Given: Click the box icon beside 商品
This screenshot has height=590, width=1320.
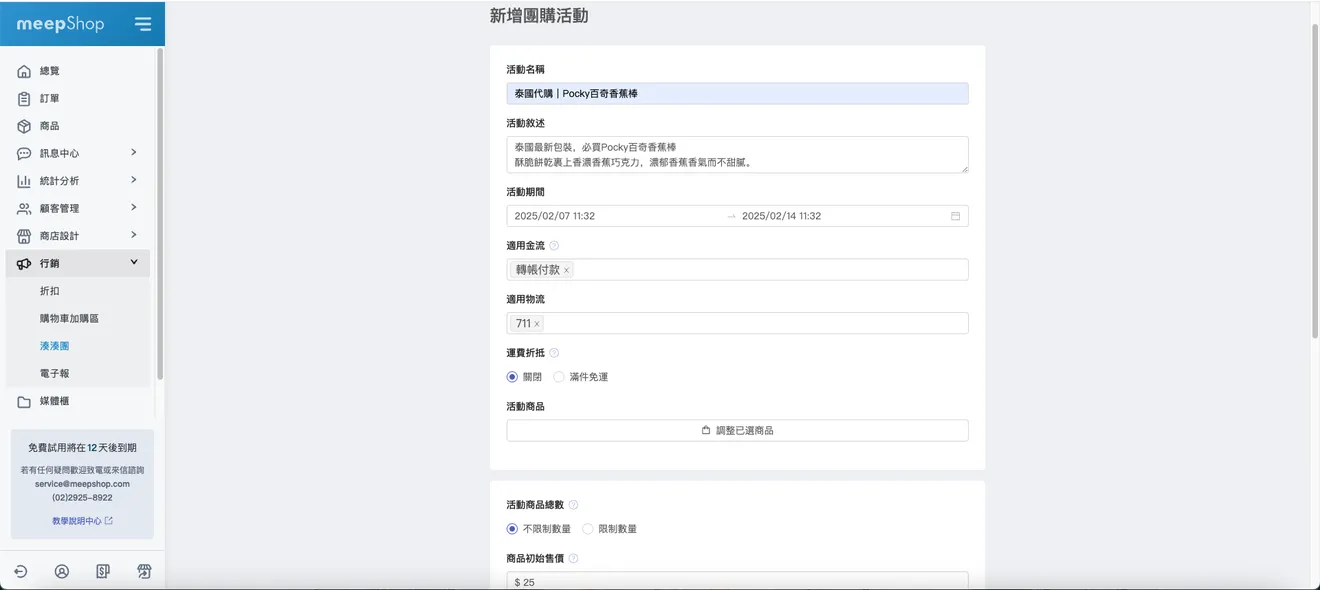Looking at the screenshot, I should pyautogui.click(x=24, y=126).
